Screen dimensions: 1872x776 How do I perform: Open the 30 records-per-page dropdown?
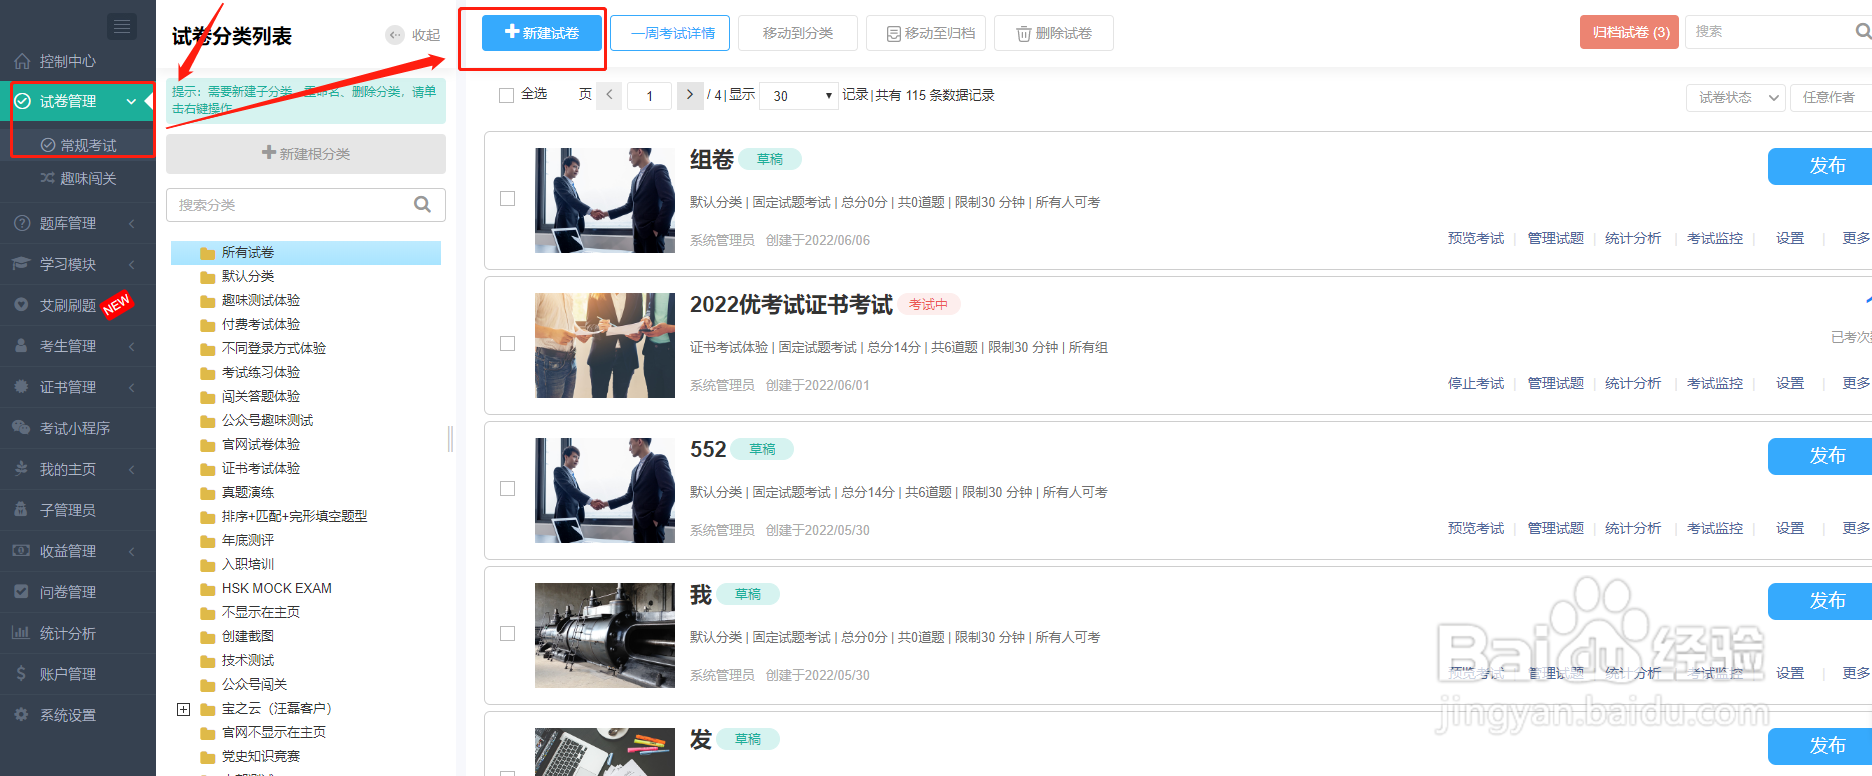[799, 96]
